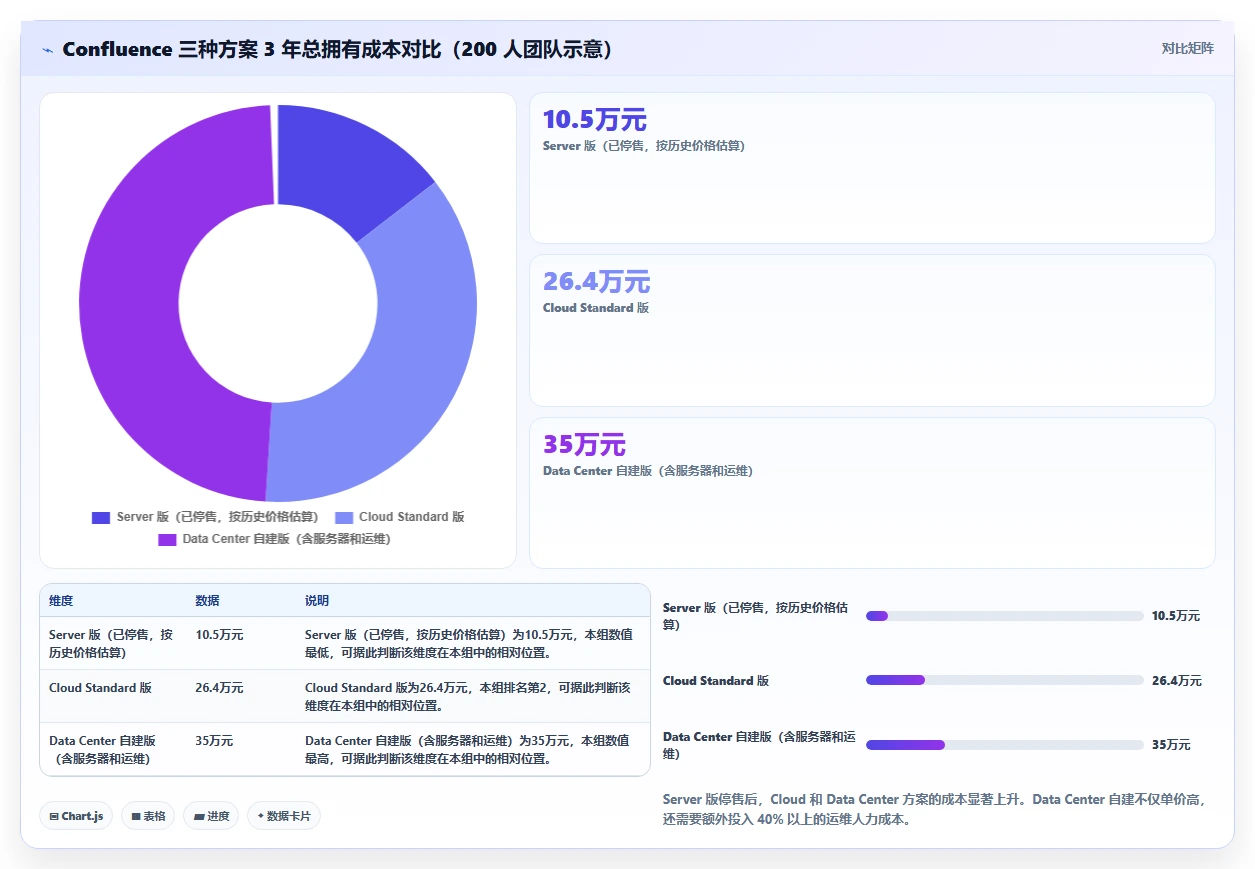Image resolution: width=1255 pixels, height=869 pixels.
Task: Click the 表格 tag chip
Action: (x=148, y=816)
